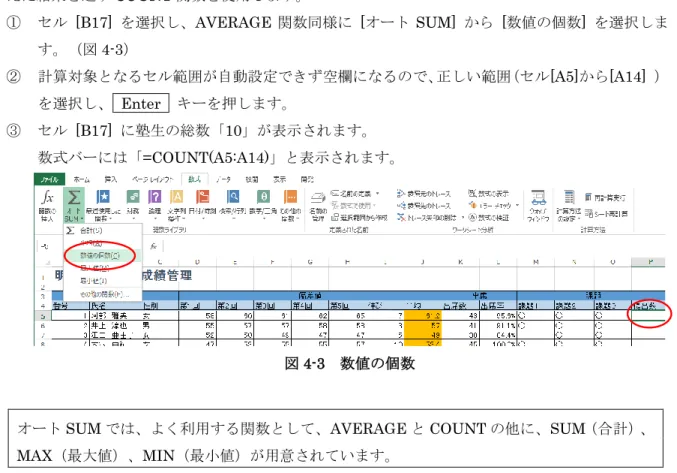This screenshot has width=677, height=473.
Task: Expand the トレース矢印の削除 dropdown arrow
Action: coord(462,218)
